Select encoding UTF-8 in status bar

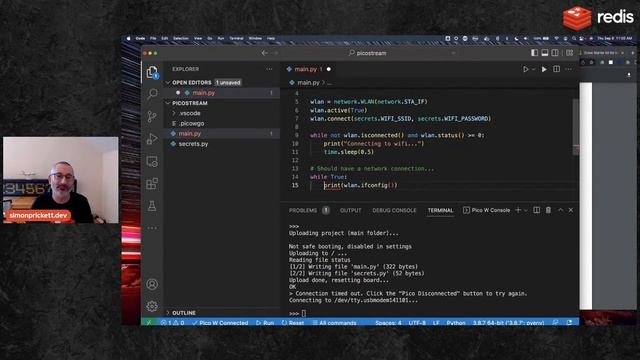[x=417, y=322]
